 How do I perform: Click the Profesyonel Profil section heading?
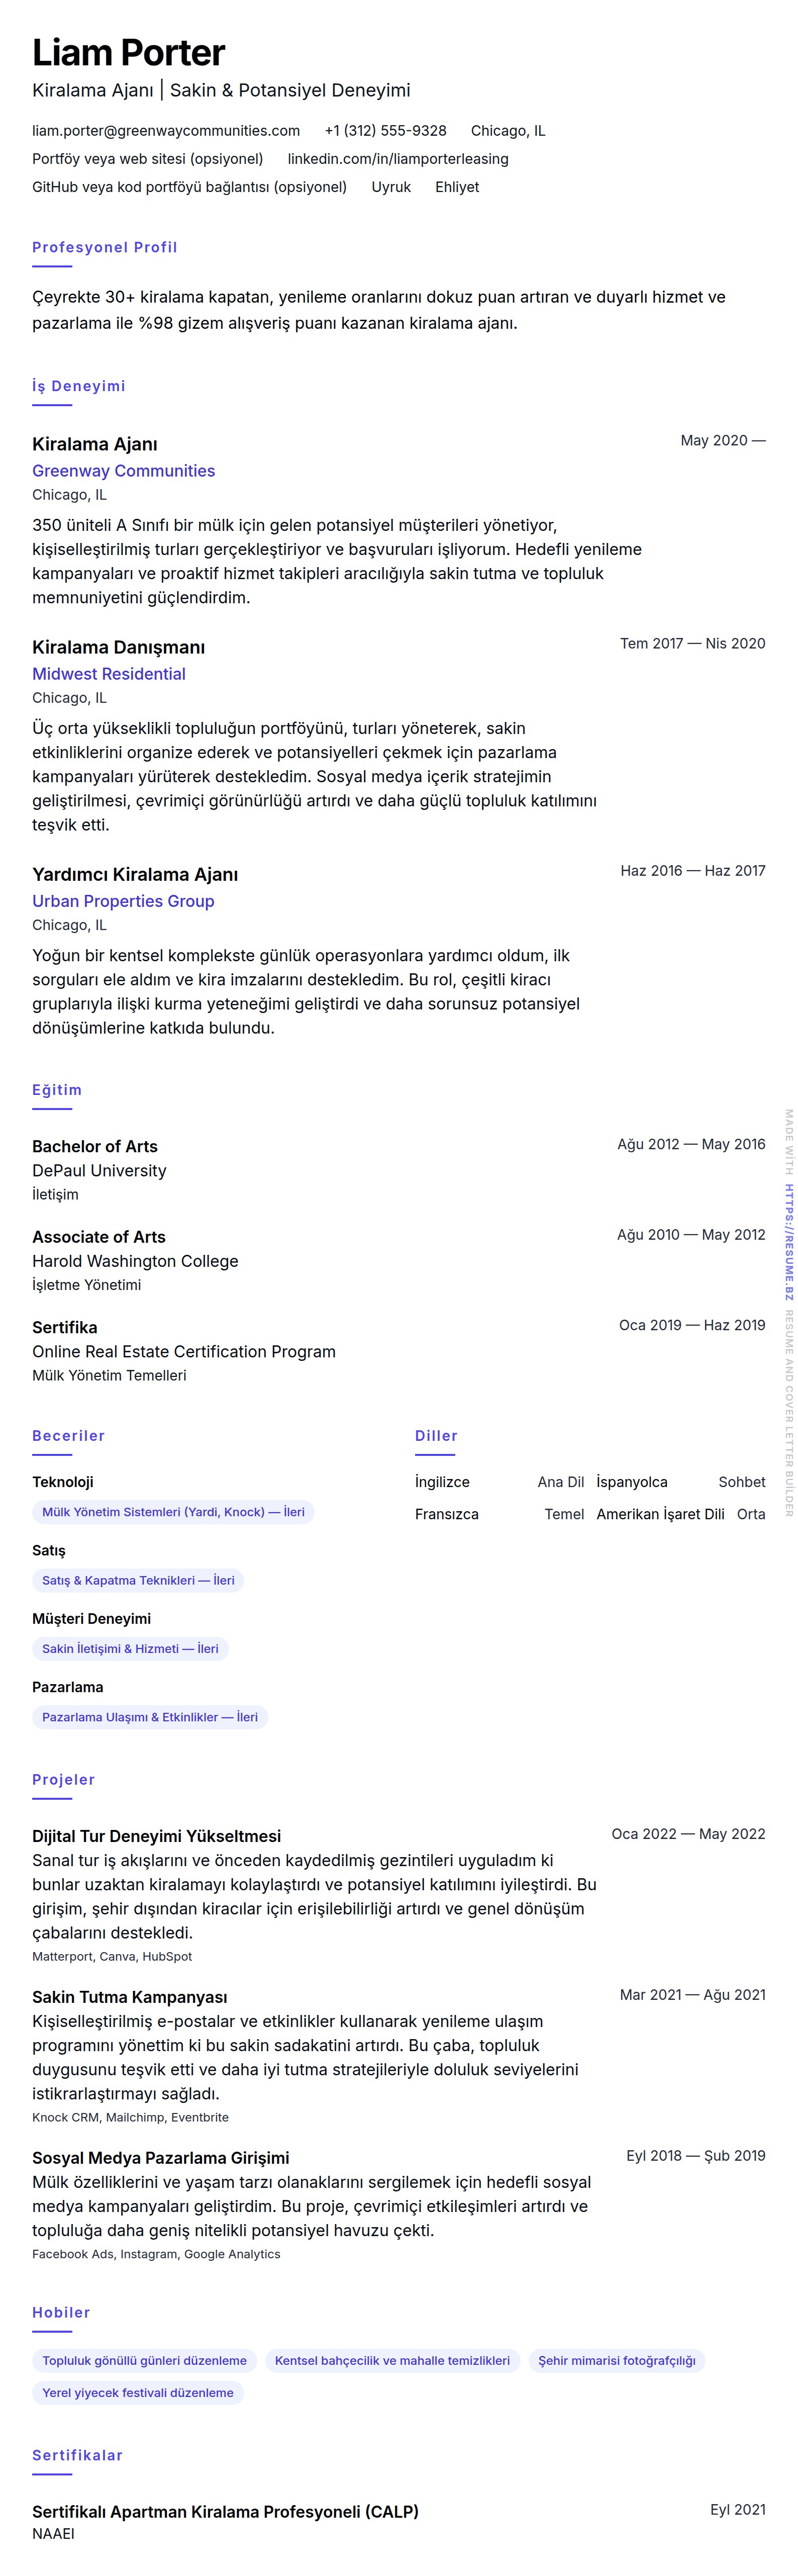pyautogui.click(x=104, y=247)
